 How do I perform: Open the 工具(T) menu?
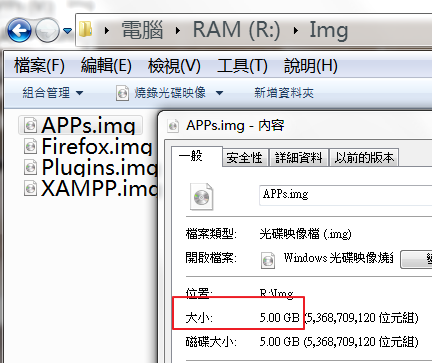coord(242,65)
